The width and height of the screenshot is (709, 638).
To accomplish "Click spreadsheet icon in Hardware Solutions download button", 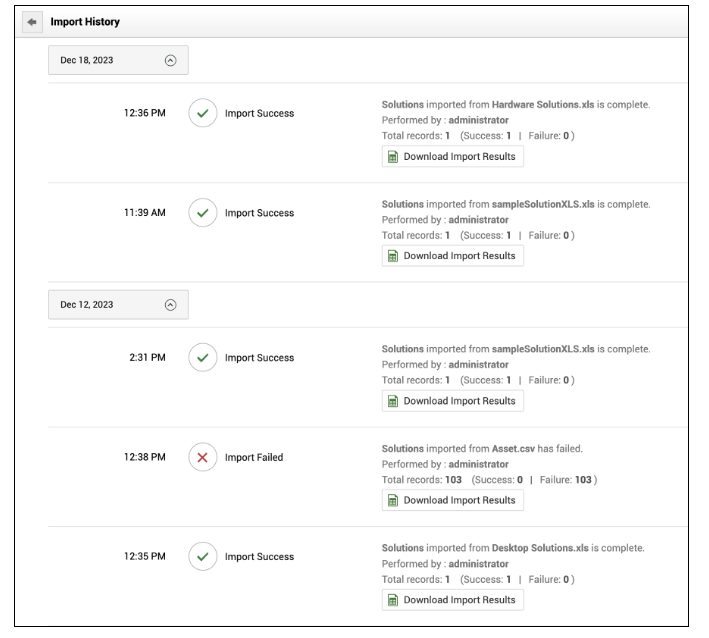I will [393, 157].
